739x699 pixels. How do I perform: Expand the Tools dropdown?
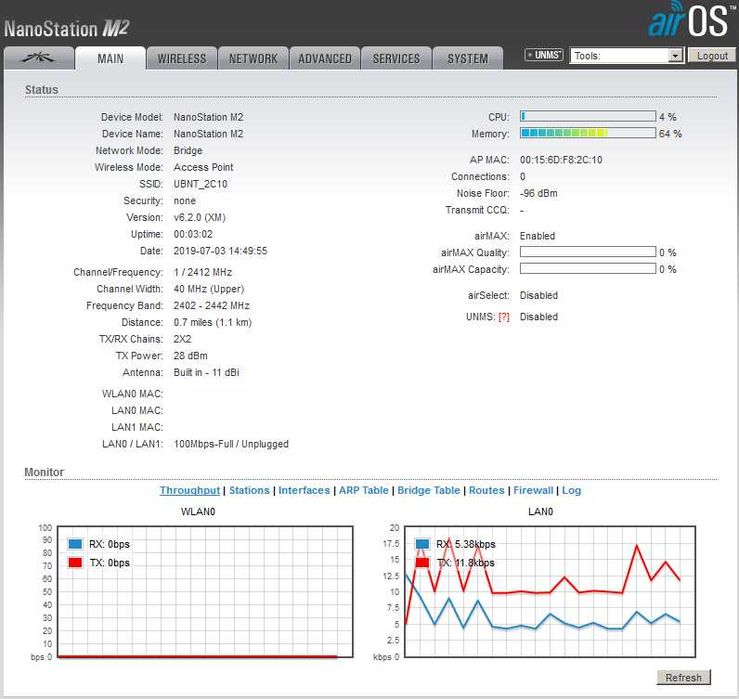pyautogui.click(x=627, y=56)
